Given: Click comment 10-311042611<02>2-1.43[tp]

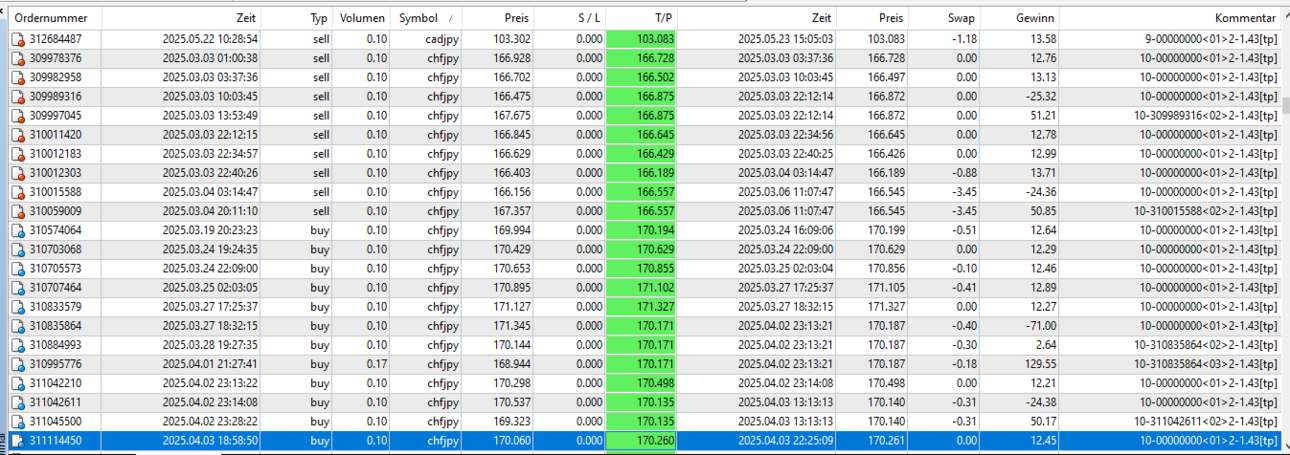Looking at the screenshot, I should point(1205,421).
